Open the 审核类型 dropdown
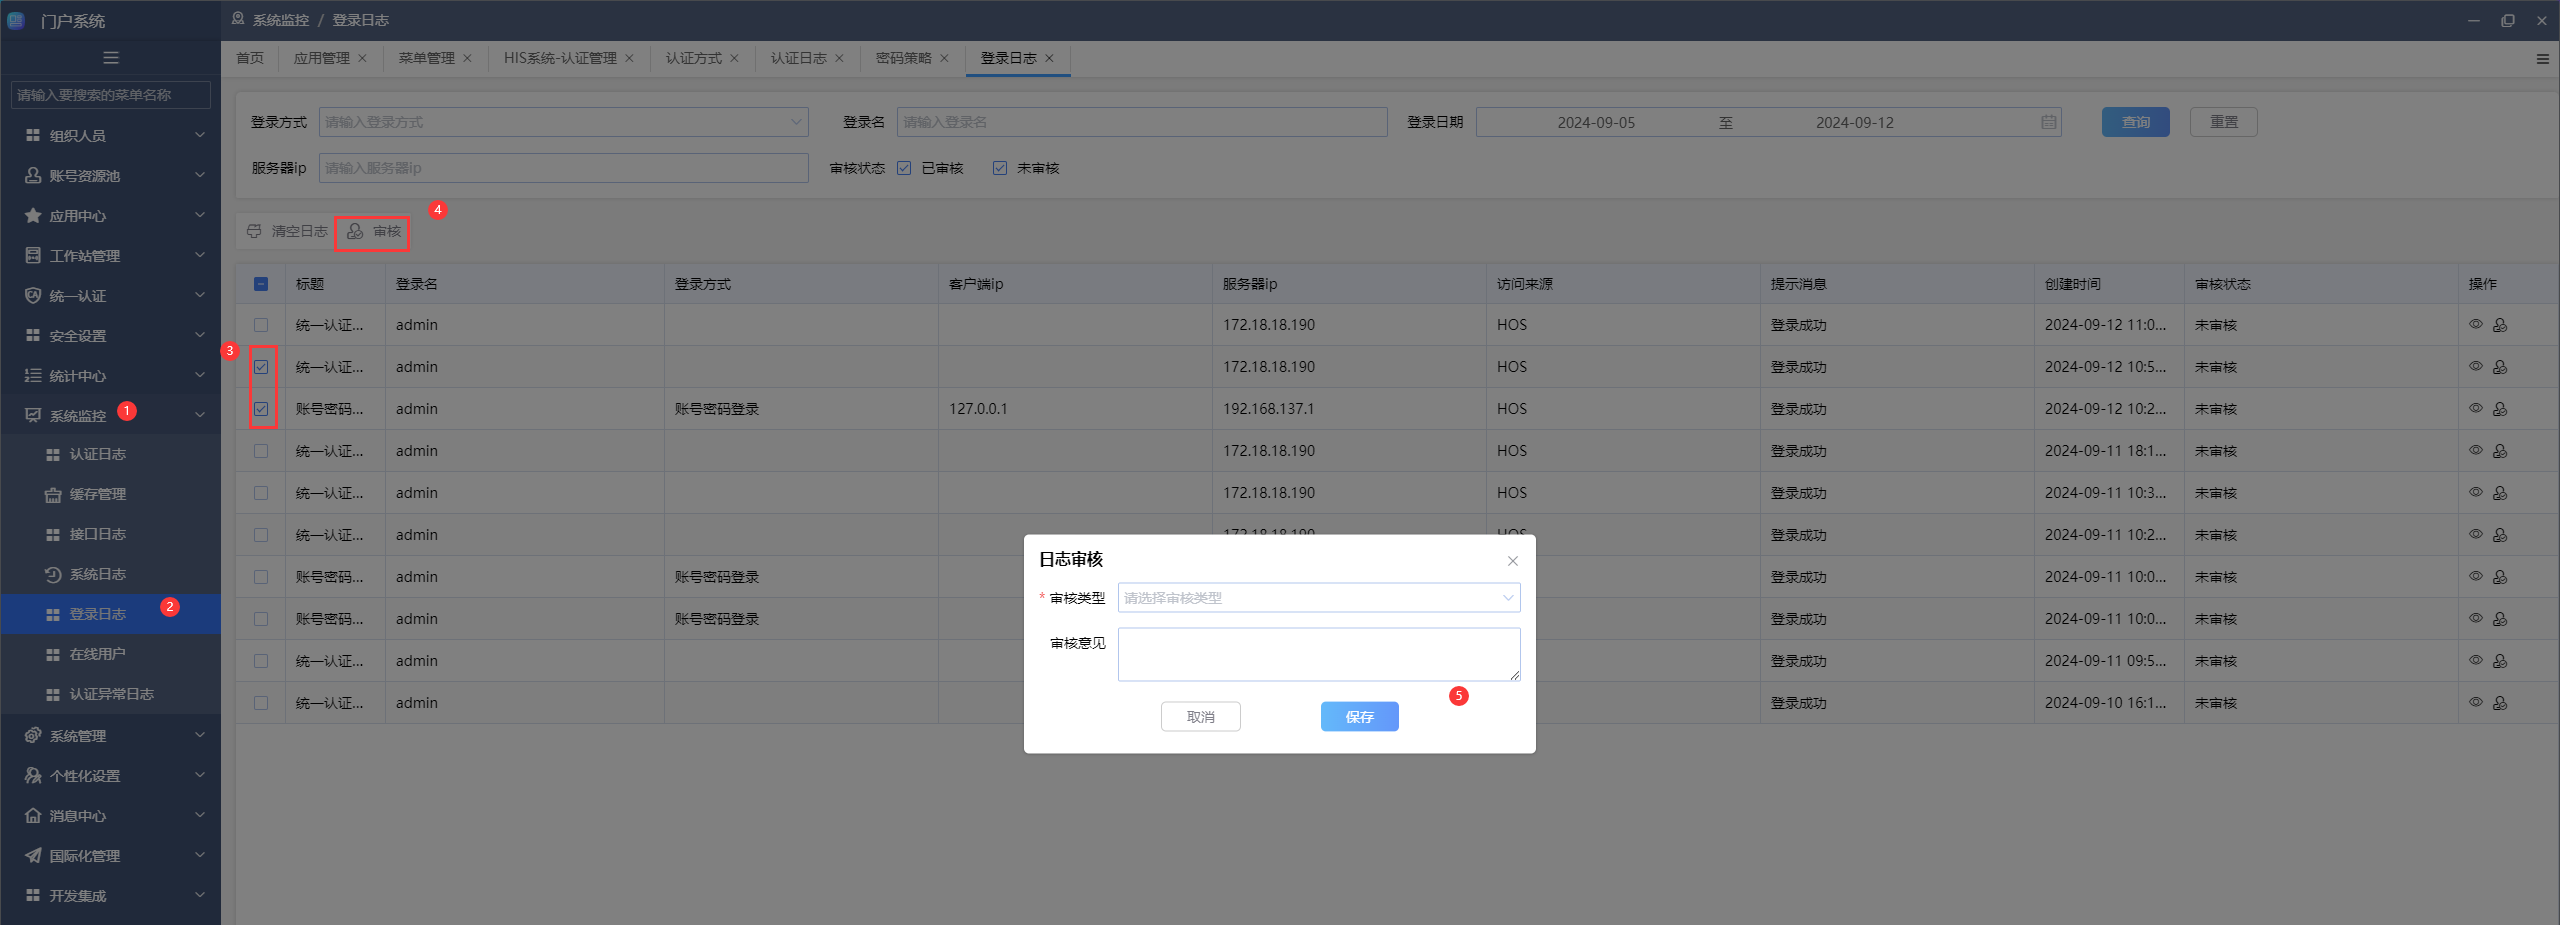Viewport: 2560px width, 925px height. pos(1319,598)
